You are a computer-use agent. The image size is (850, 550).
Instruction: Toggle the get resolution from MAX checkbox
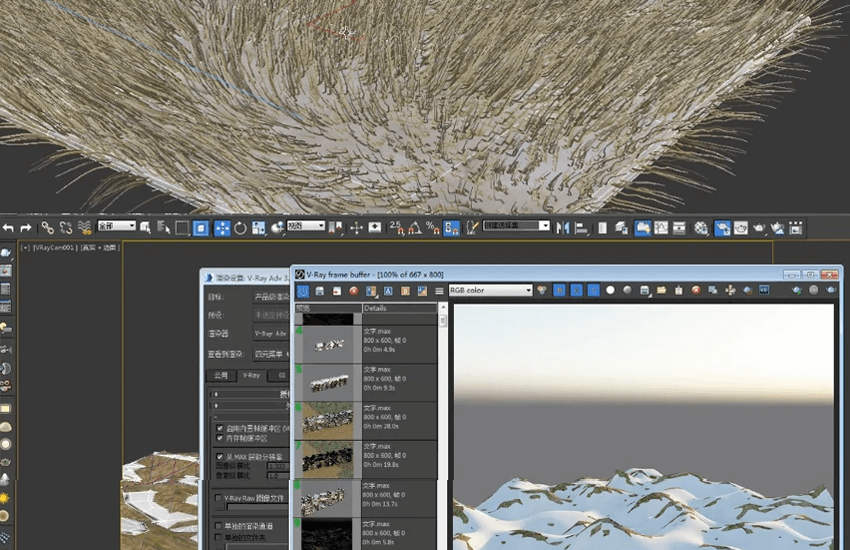point(220,457)
